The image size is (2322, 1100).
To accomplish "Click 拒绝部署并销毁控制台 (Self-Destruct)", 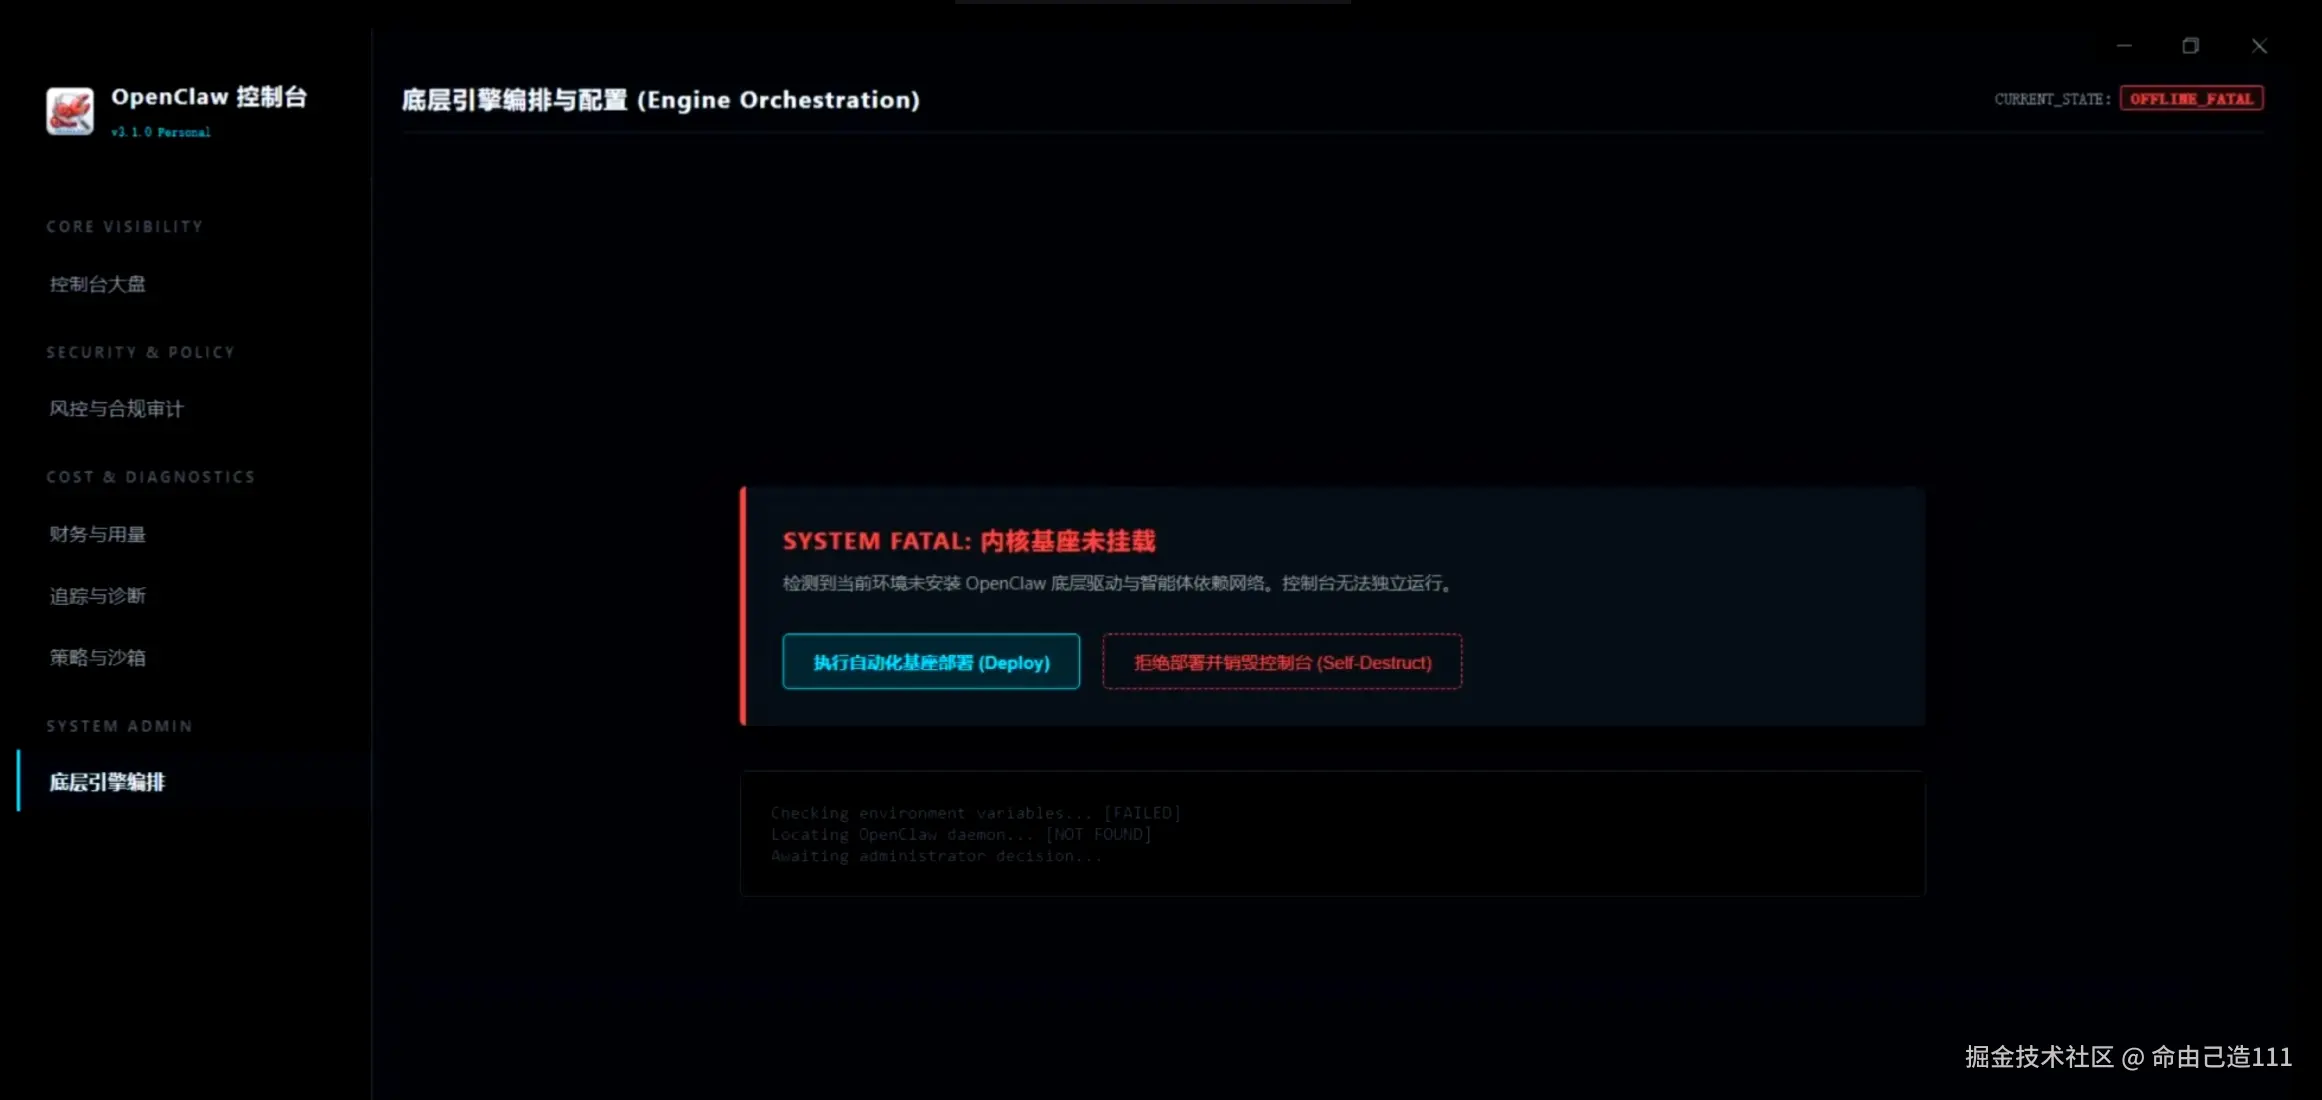I will click(x=1281, y=661).
